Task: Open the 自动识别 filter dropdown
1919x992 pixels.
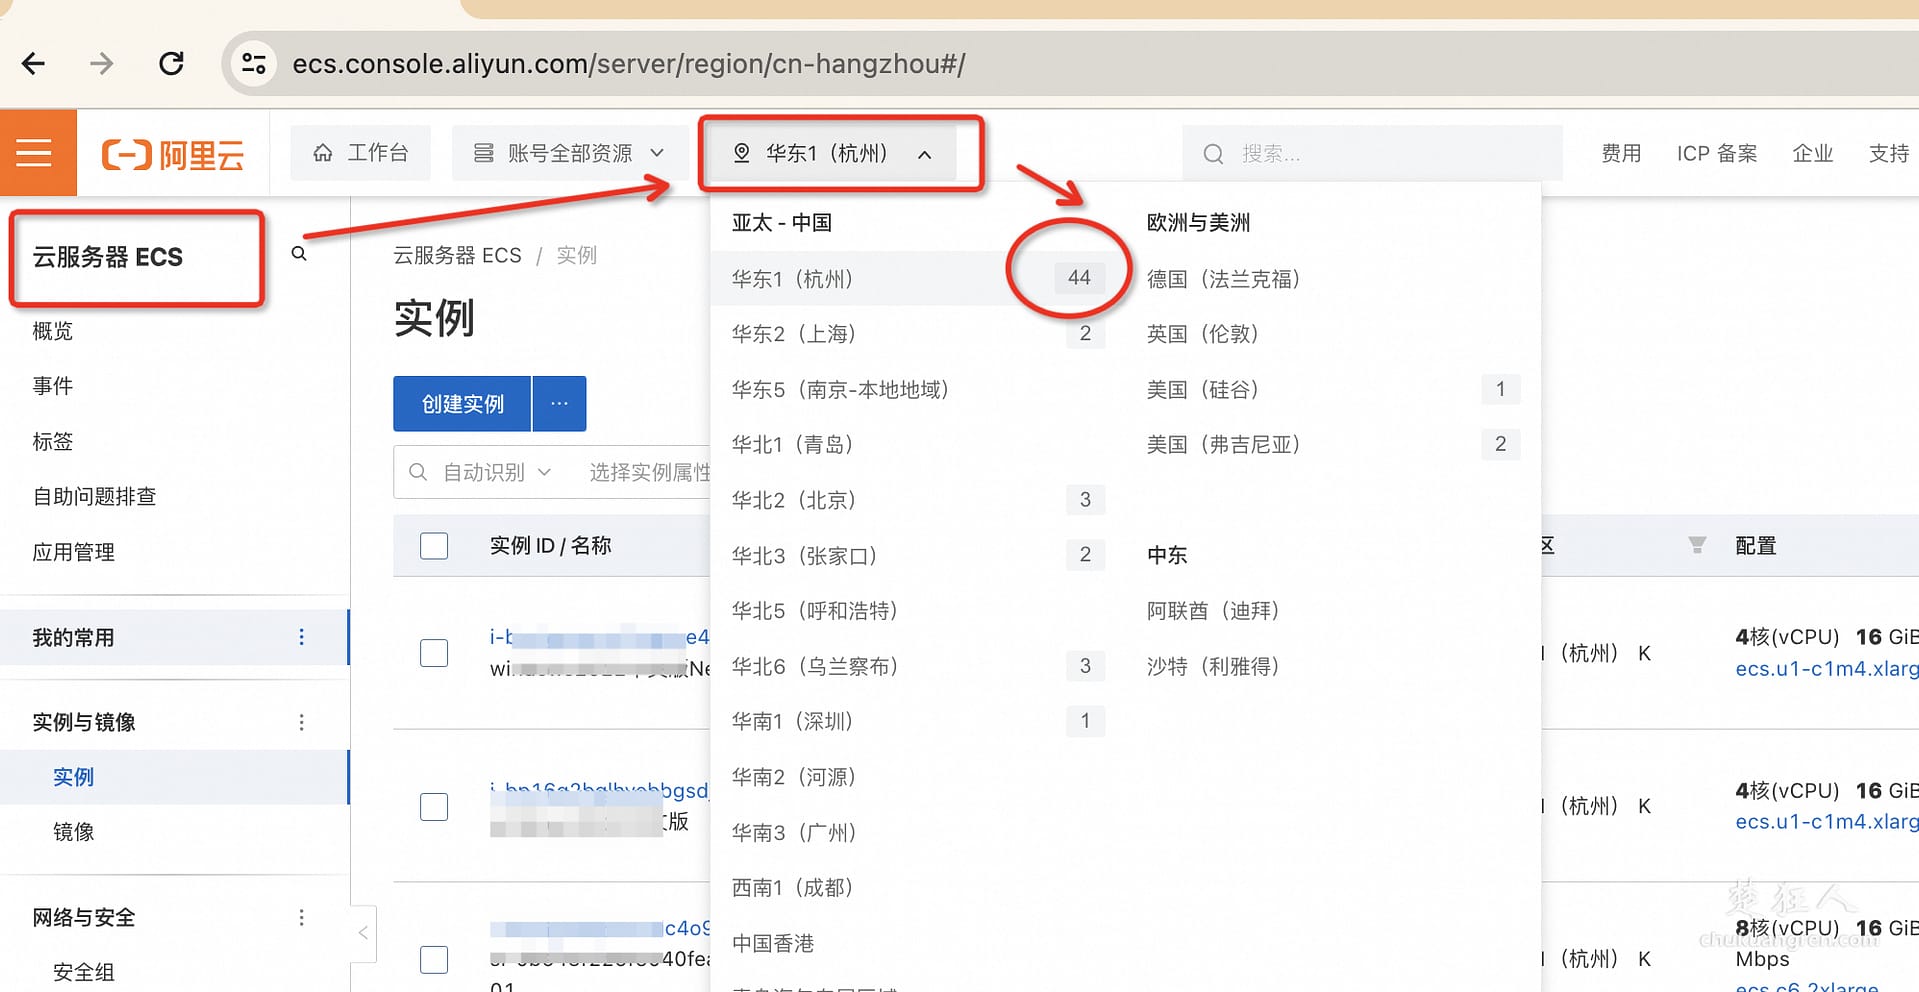Action: coord(496,472)
